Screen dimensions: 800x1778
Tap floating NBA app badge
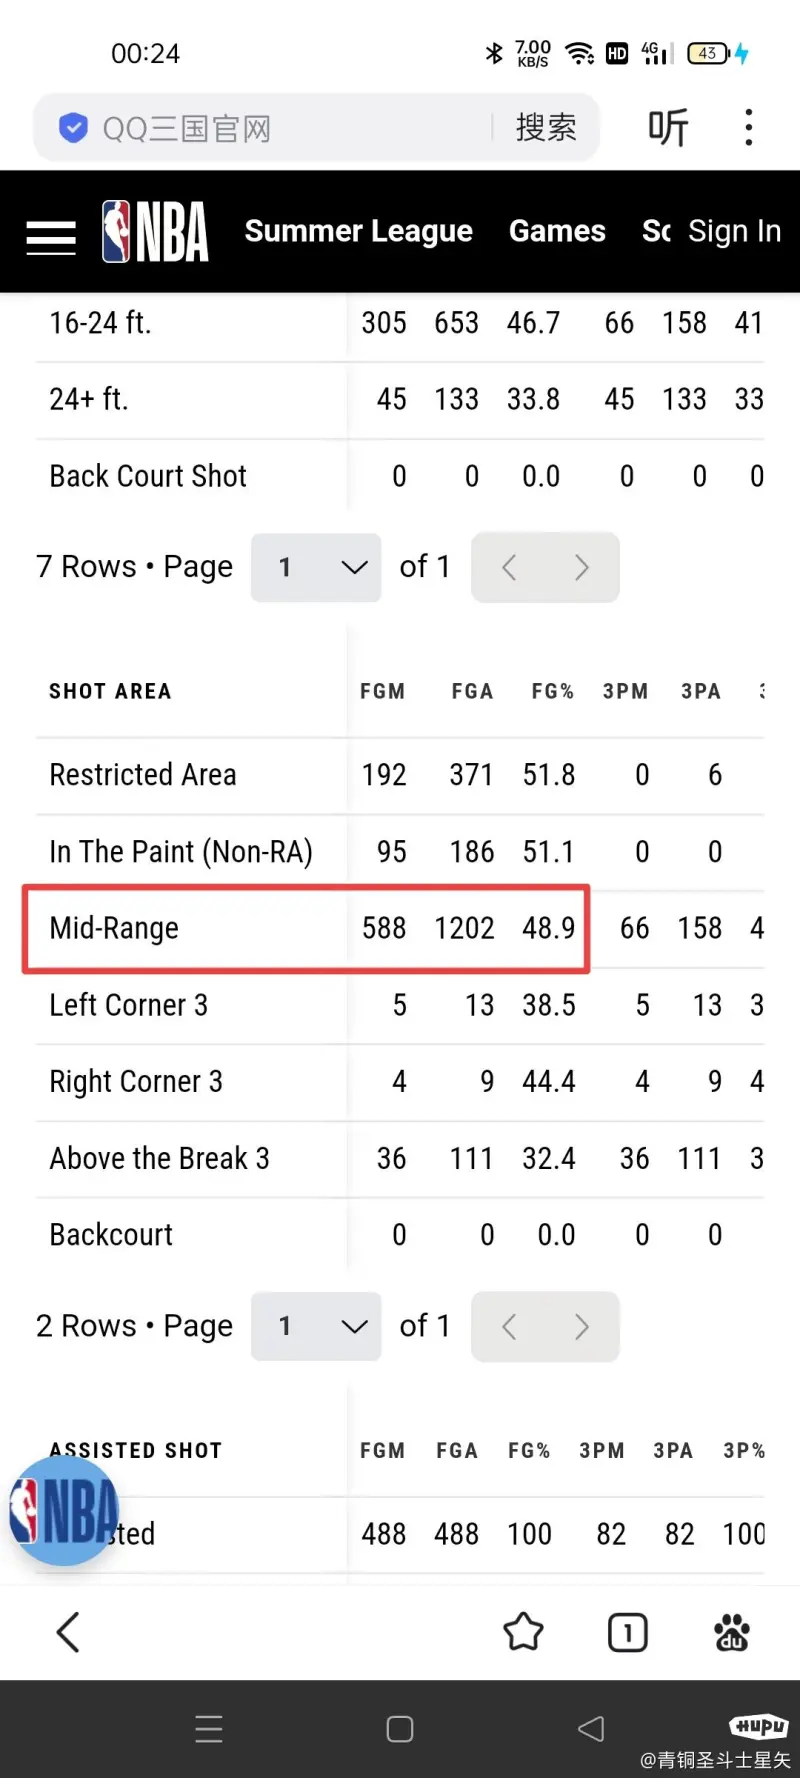click(64, 1510)
